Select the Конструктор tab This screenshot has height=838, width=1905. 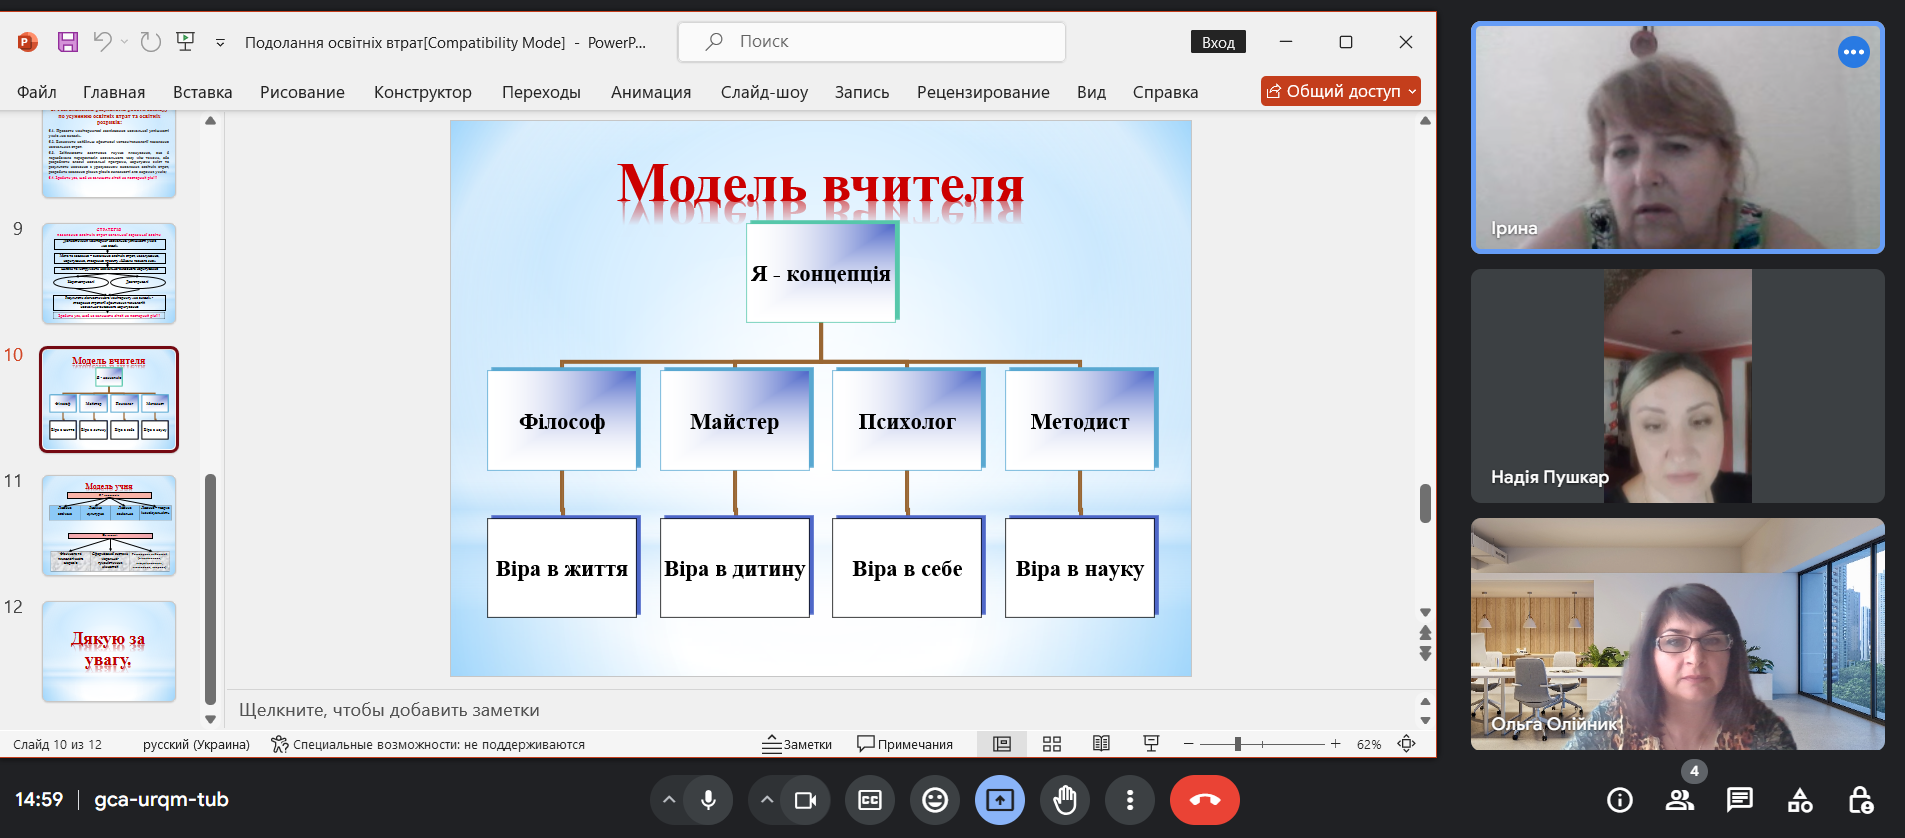422,92
